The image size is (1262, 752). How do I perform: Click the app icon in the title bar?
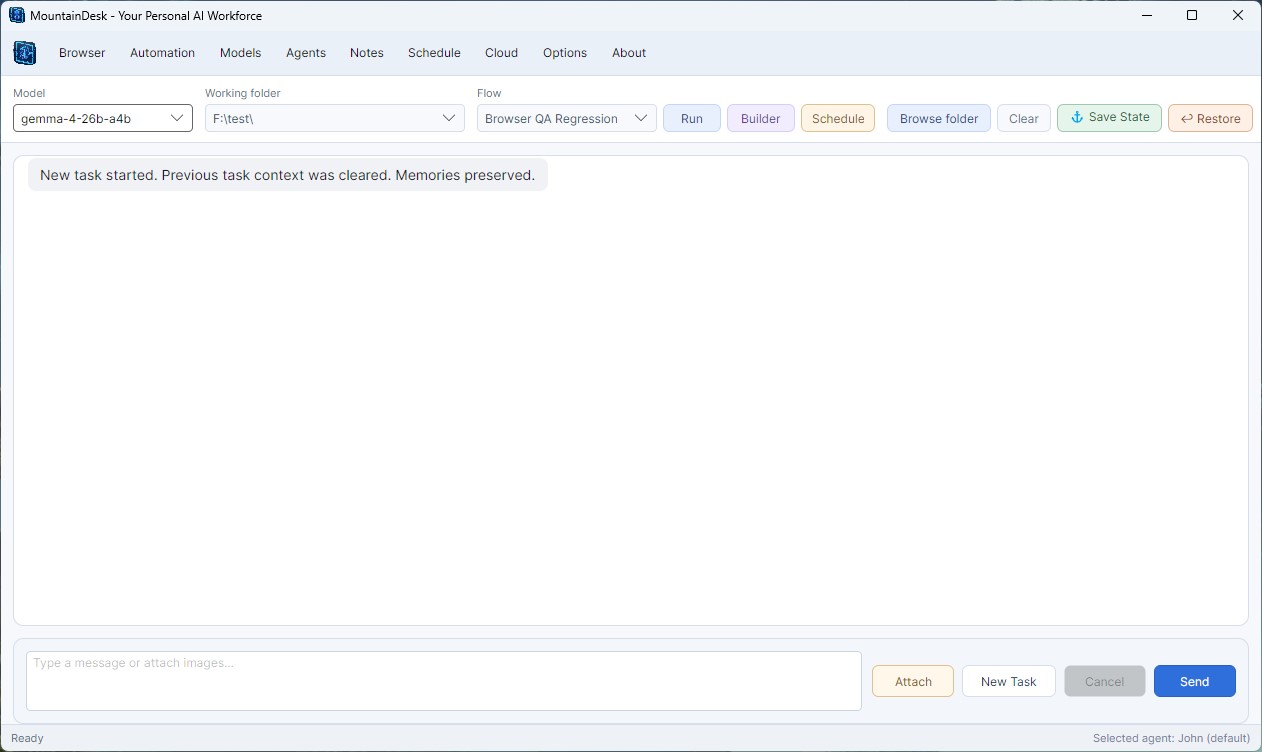point(17,15)
